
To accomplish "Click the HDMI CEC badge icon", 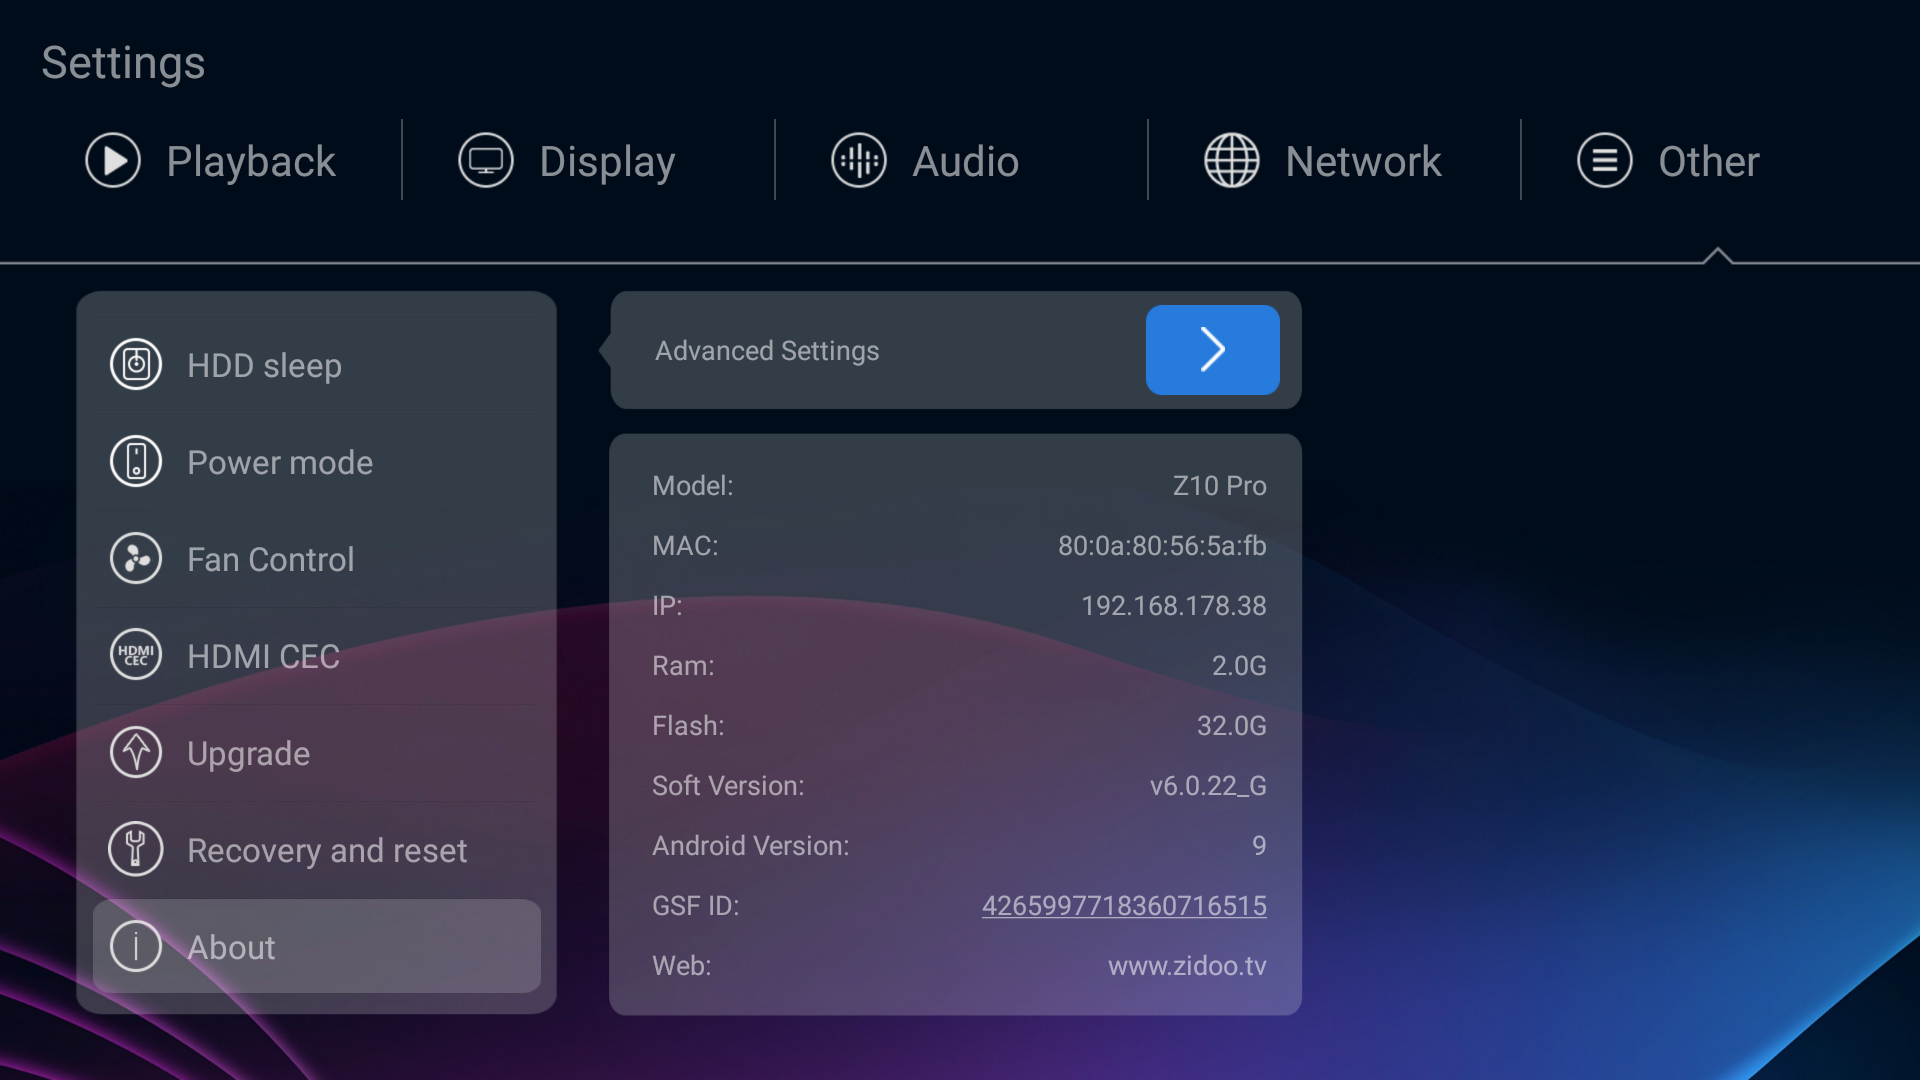I will 136,656.
